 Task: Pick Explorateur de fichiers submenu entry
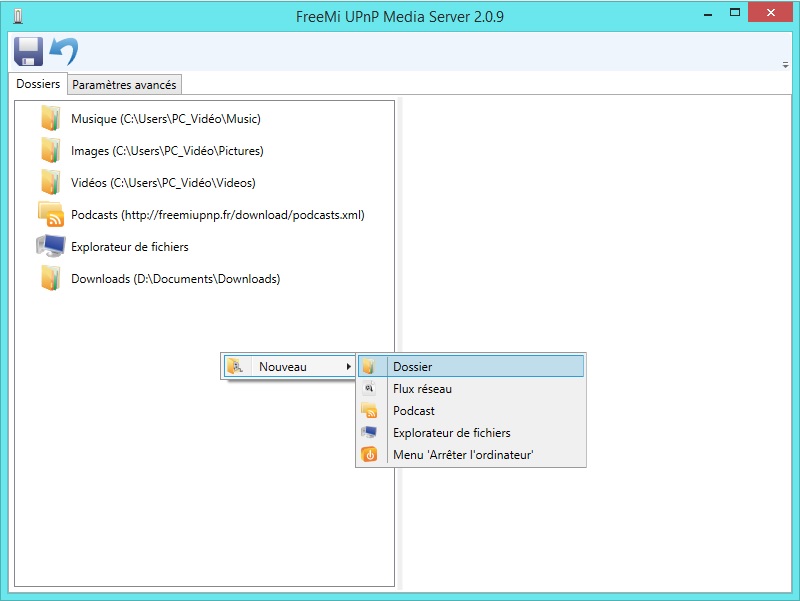[451, 433]
